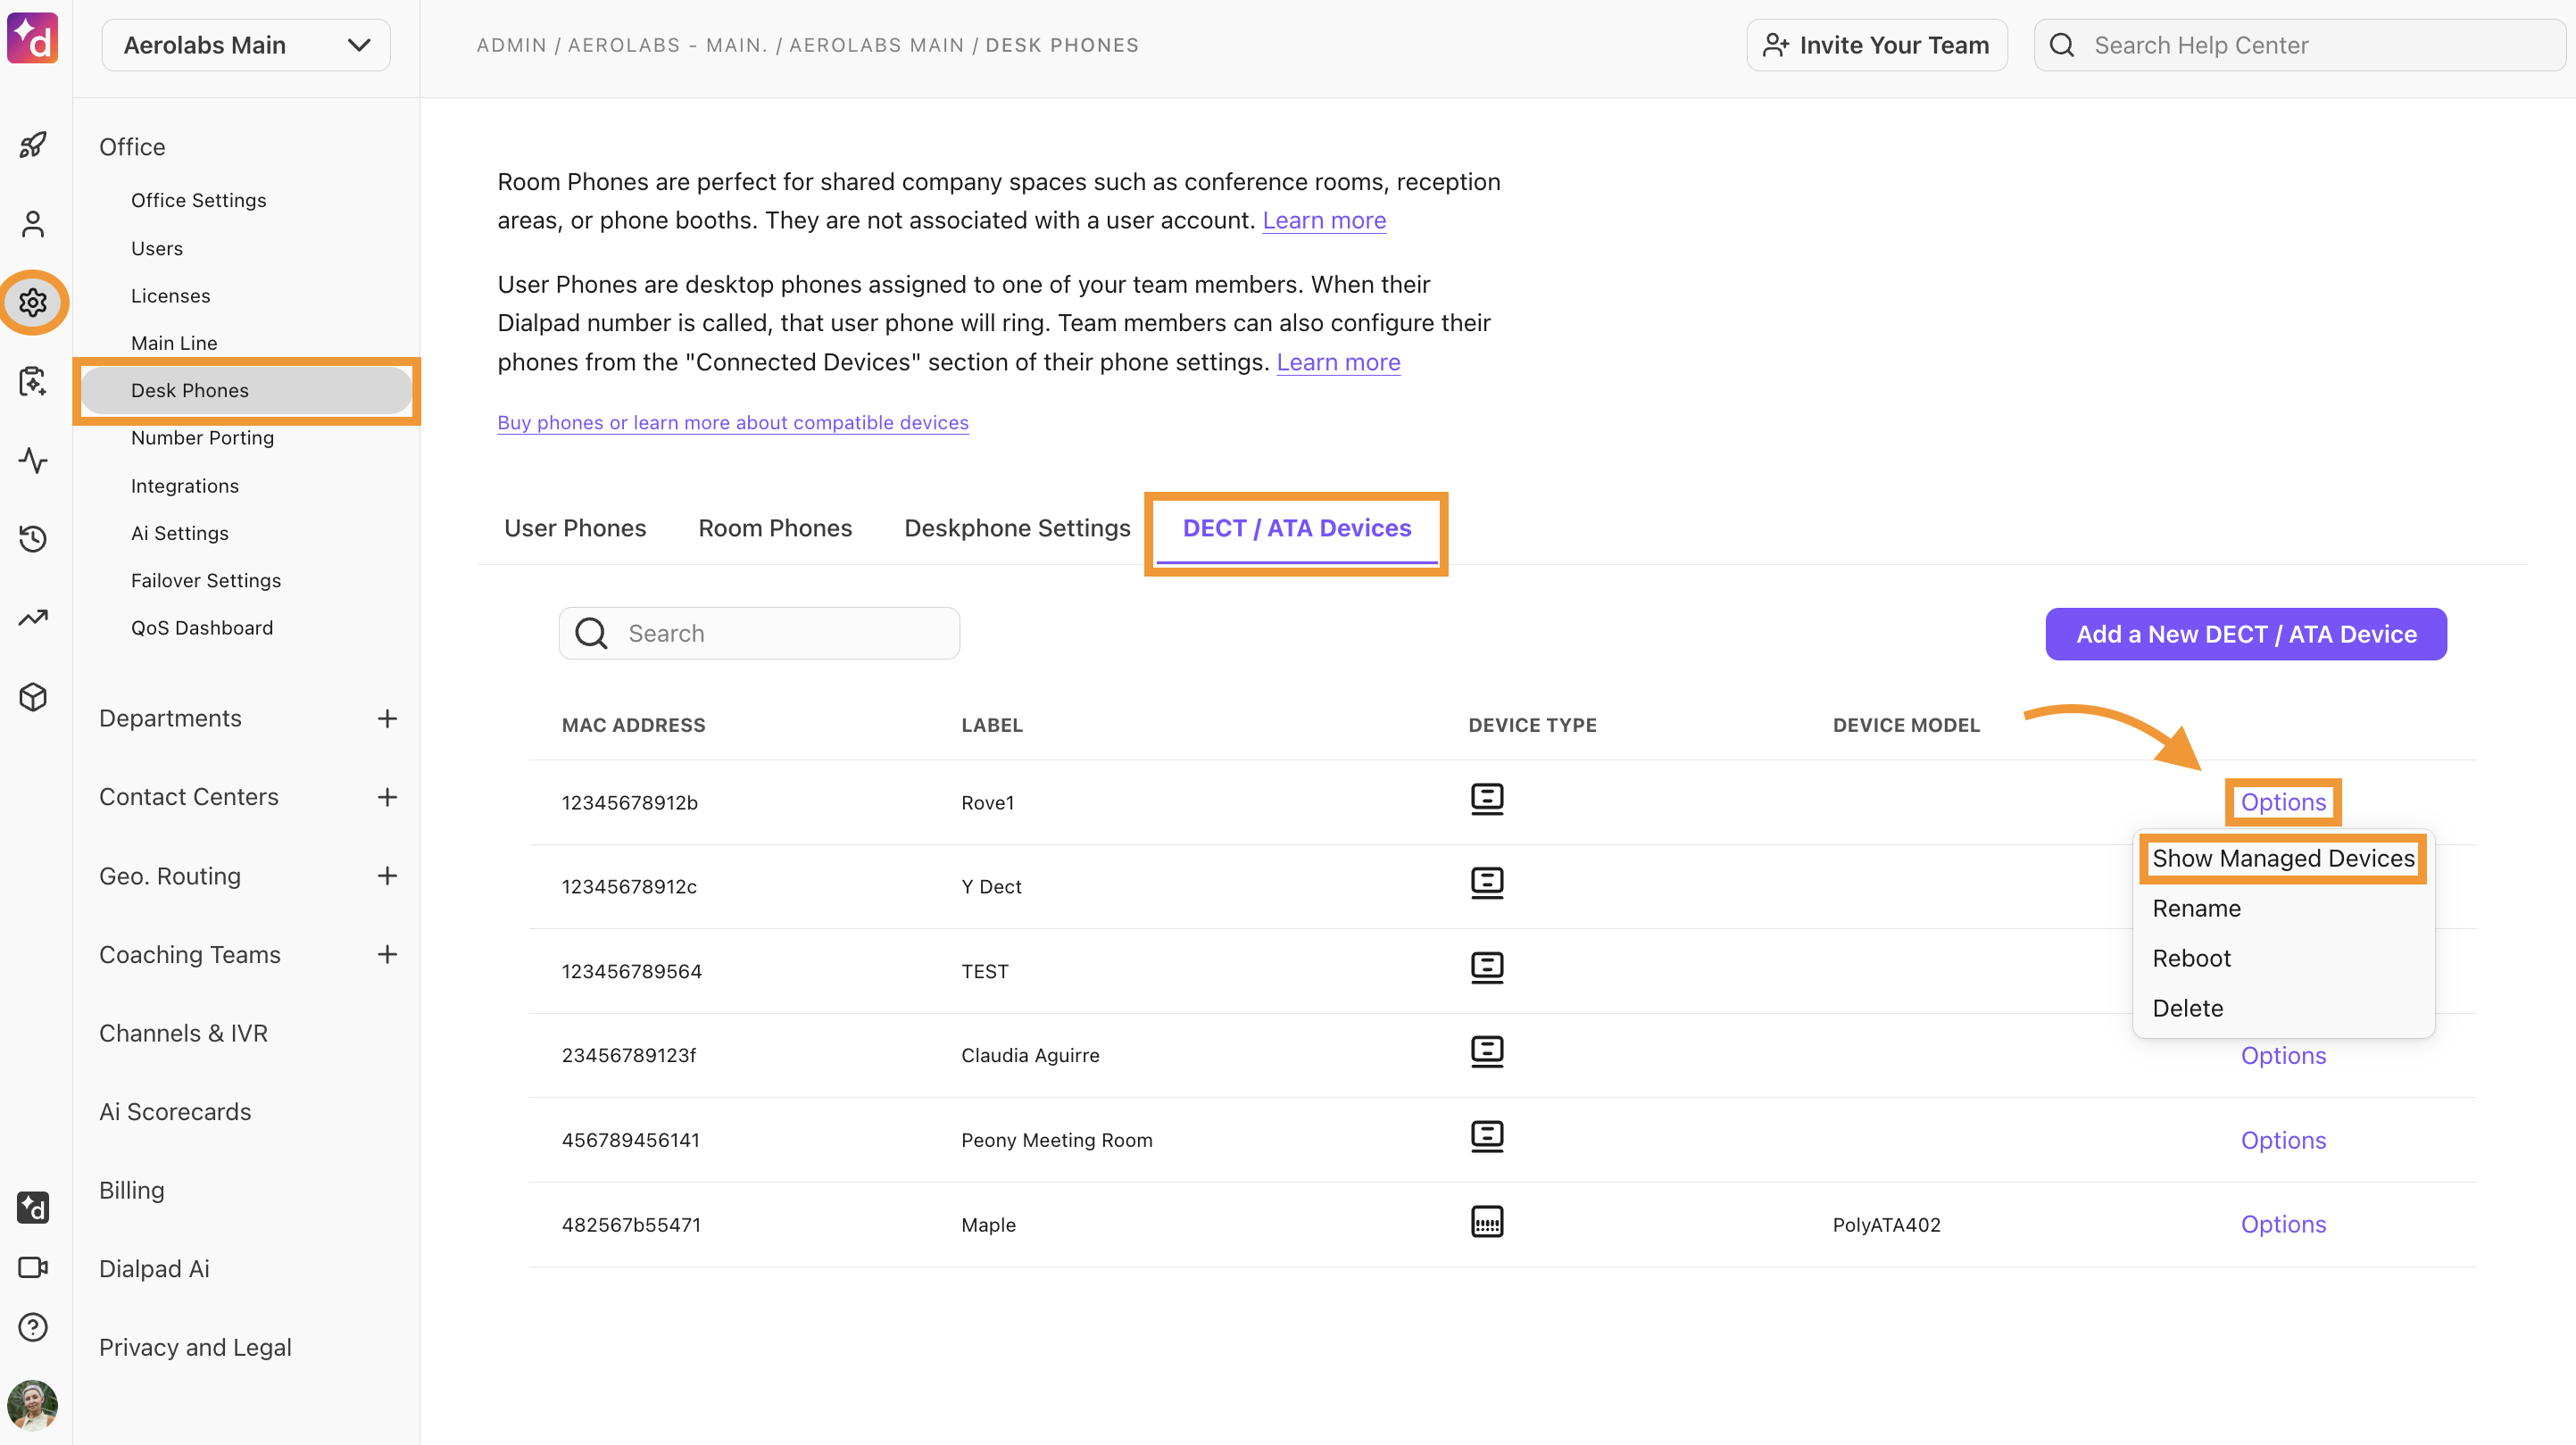Expand the Coaching Teams section
Image resolution: width=2576 pixels, height=1445 pixels.
(x=387, y=955)
